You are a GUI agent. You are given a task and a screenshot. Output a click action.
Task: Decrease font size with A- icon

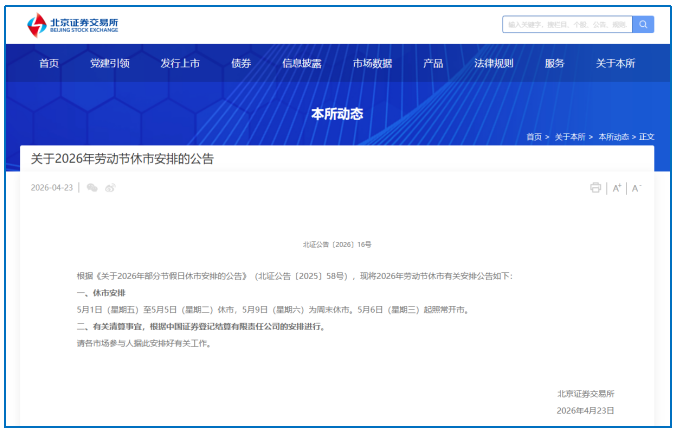tap(636, 188)
